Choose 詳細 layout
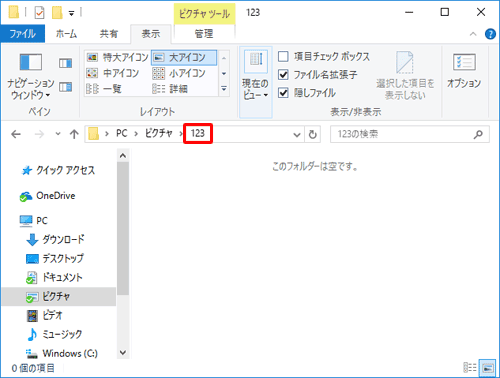This screenshot has width=500, height=378. pyautogui.click(x=170, y=89)
